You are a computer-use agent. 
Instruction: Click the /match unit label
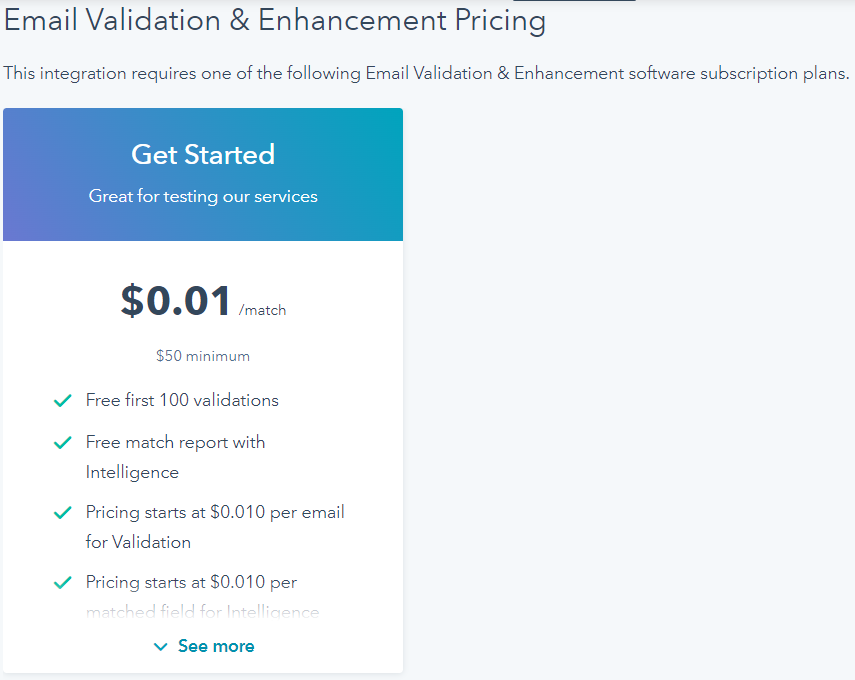263,310
